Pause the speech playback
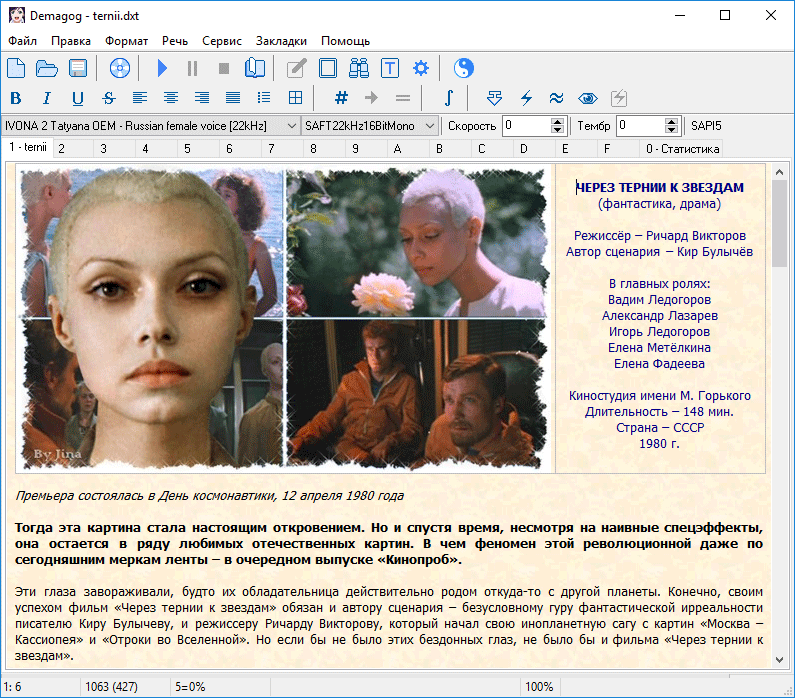This screenshot has height=698, width=795. coord(192,68)
